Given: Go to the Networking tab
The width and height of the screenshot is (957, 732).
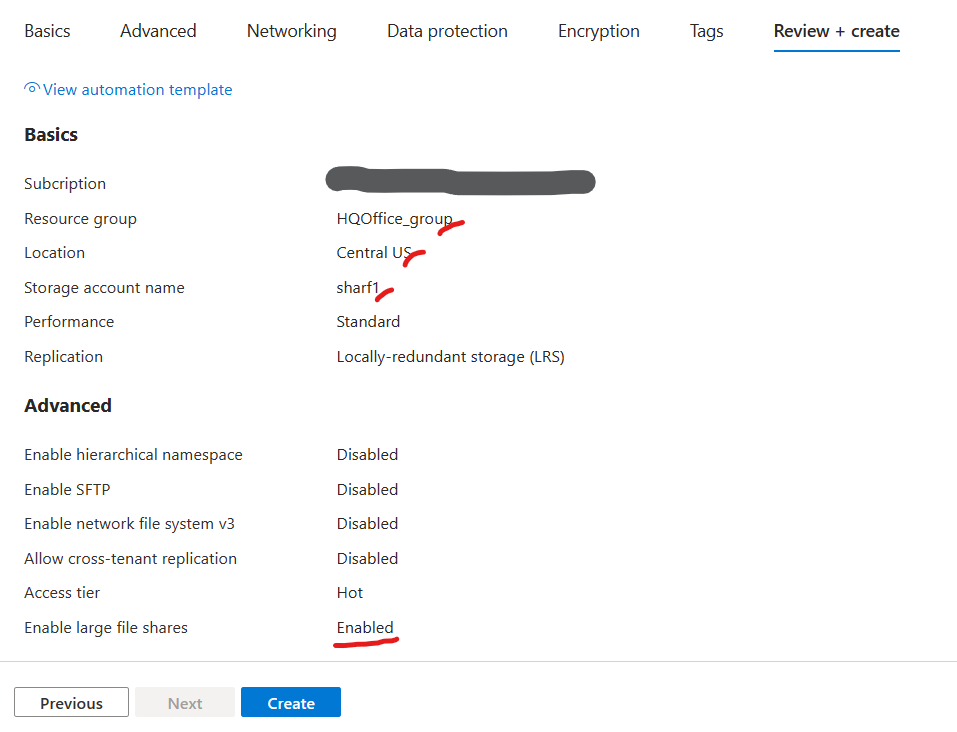Looking at the screenshot, I should coord(291,31).
